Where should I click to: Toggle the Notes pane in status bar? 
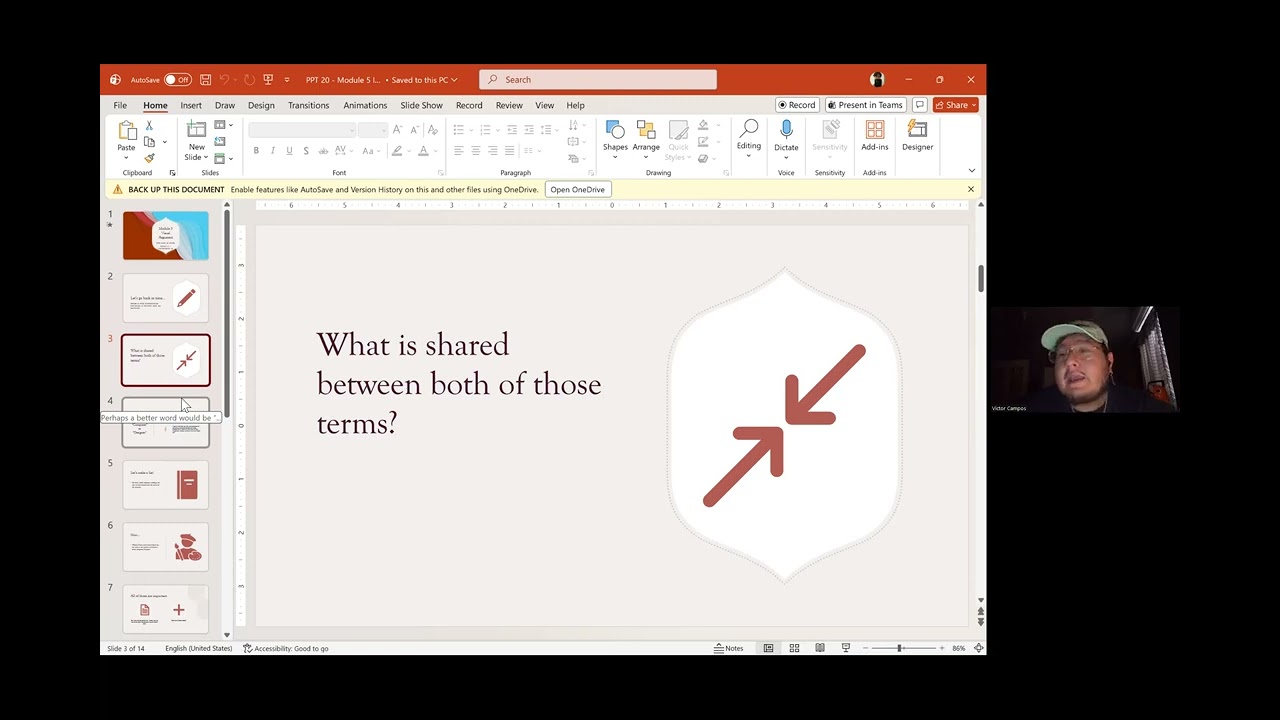pyautogui.click(x=729, y=648)
